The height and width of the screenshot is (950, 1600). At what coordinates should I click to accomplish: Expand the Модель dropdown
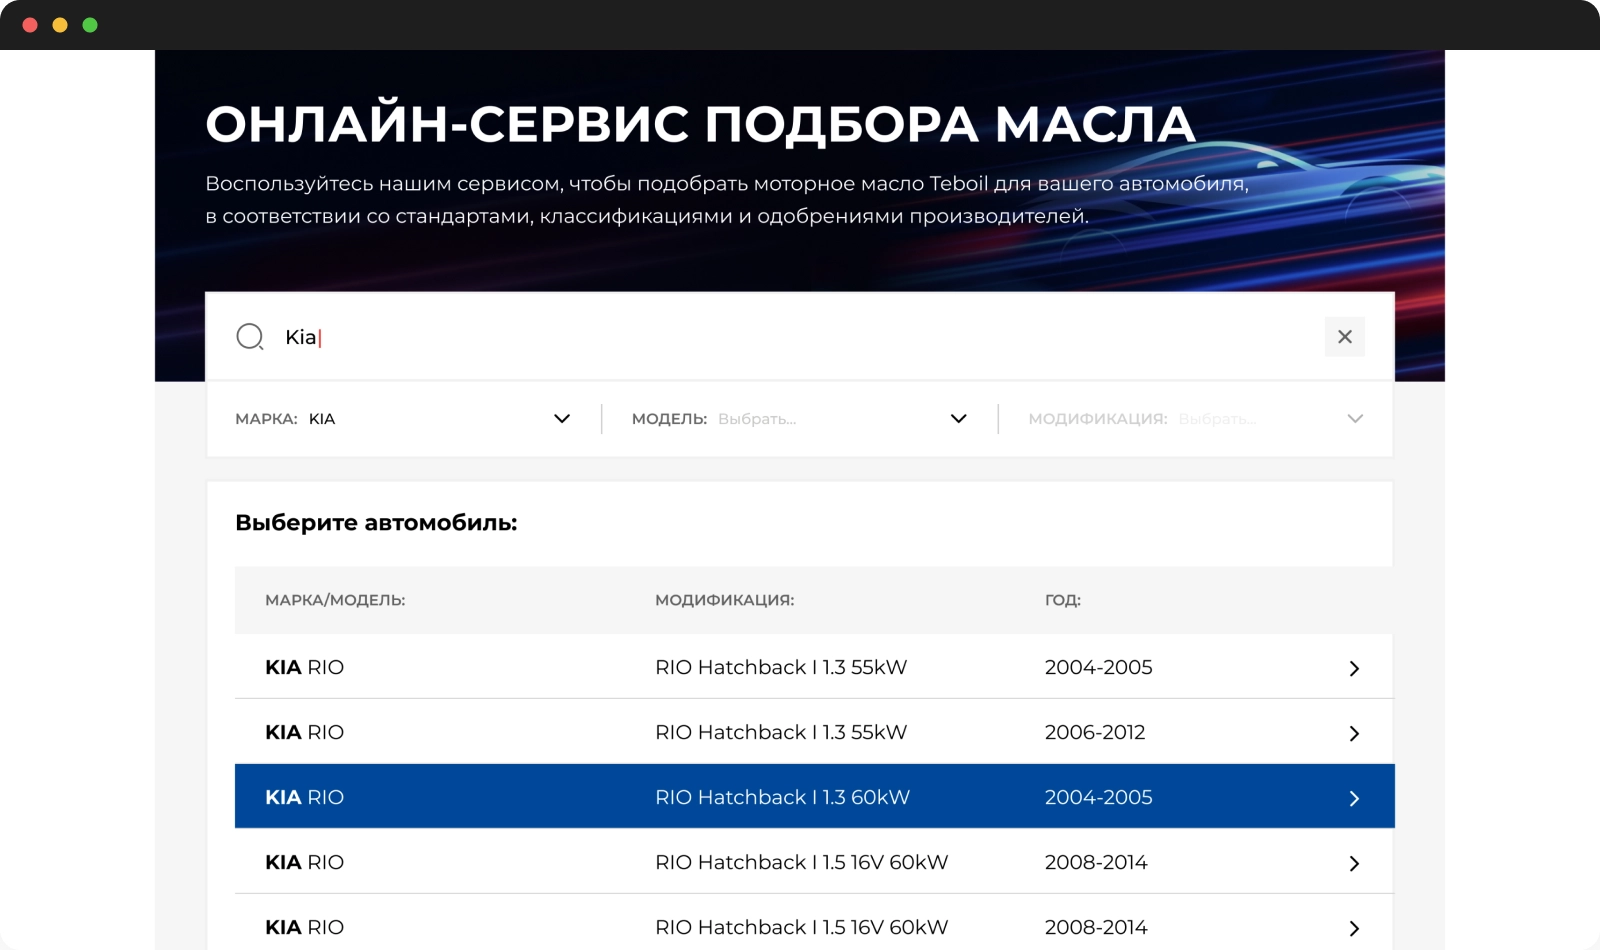[798, 419]
